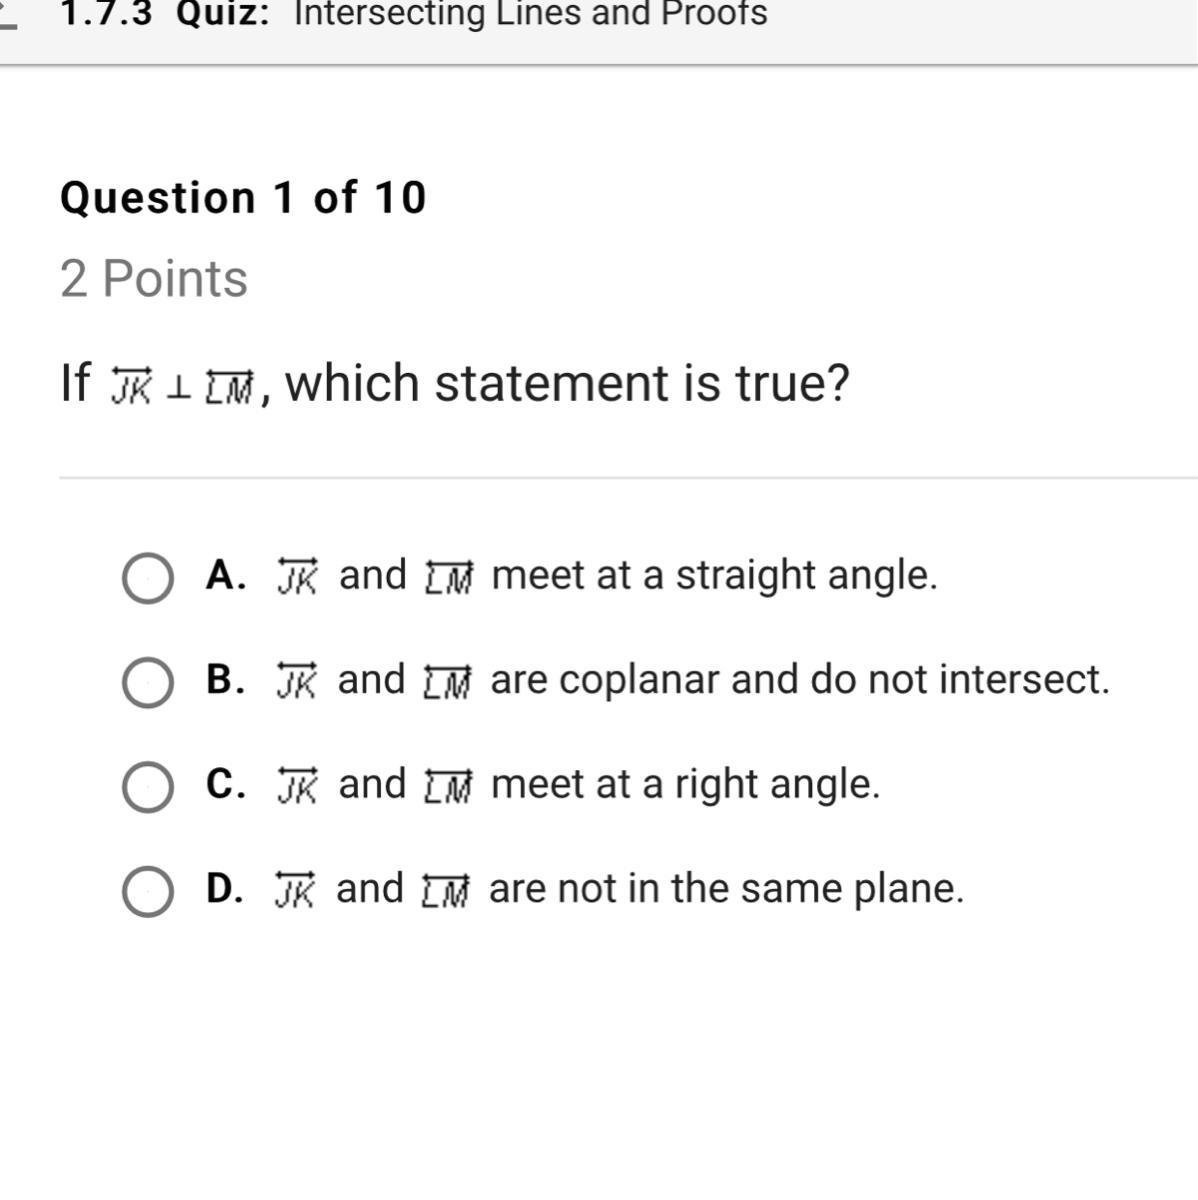Click the JK line symbol in the question
1198x1200 pixels.
131,387
